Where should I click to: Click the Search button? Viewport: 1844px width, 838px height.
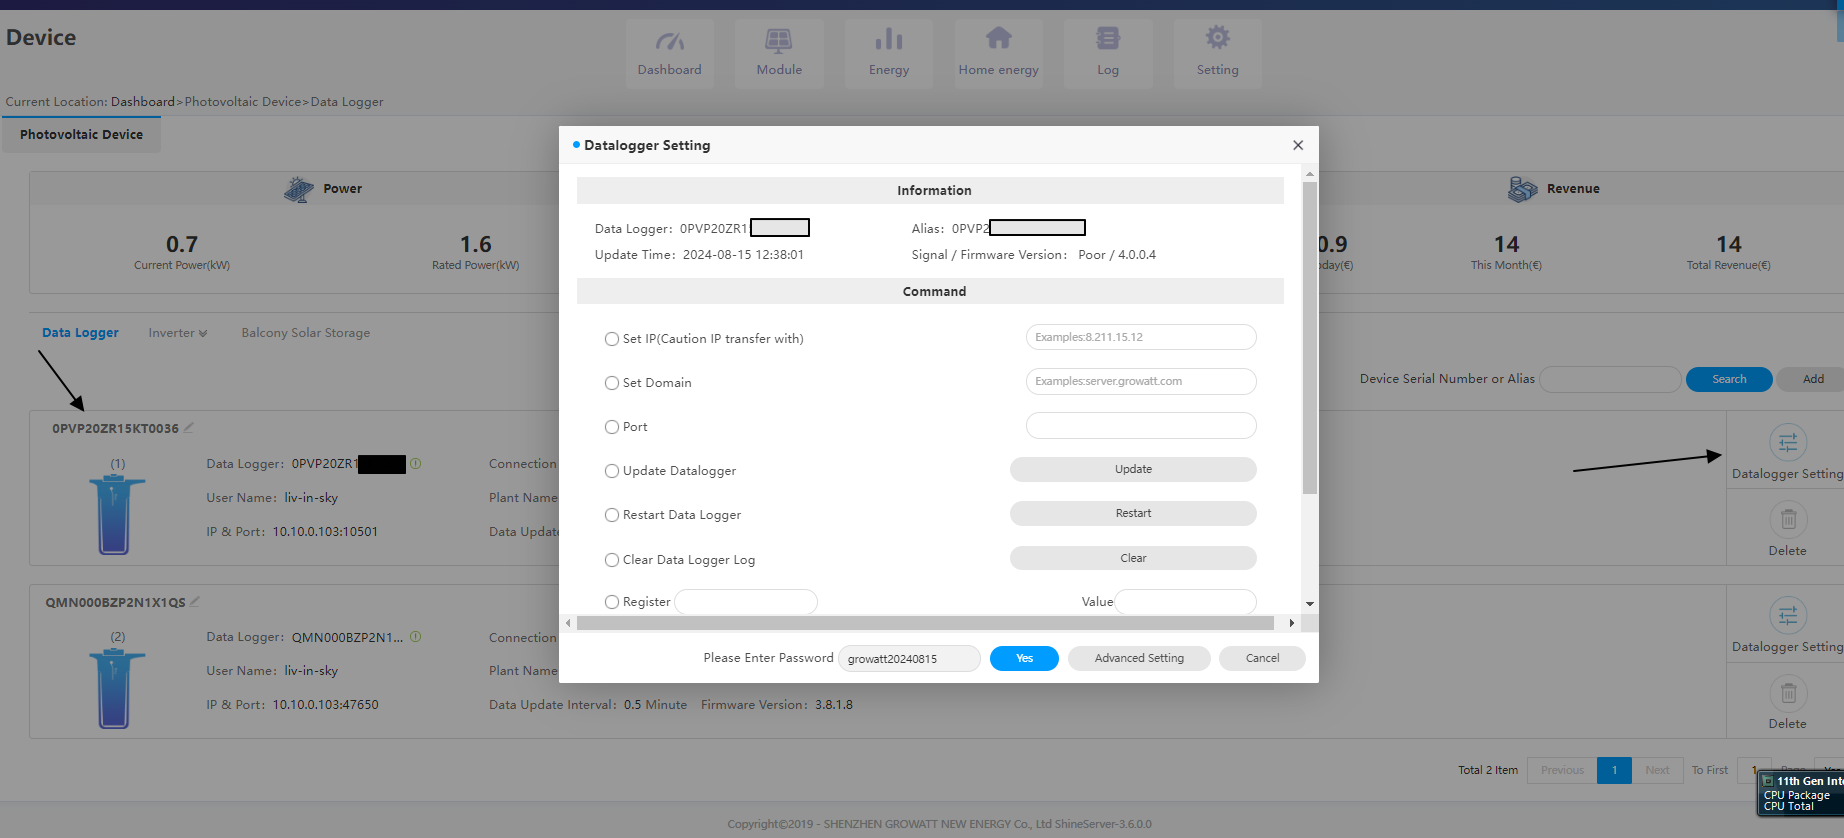[x=1729, y=380]
